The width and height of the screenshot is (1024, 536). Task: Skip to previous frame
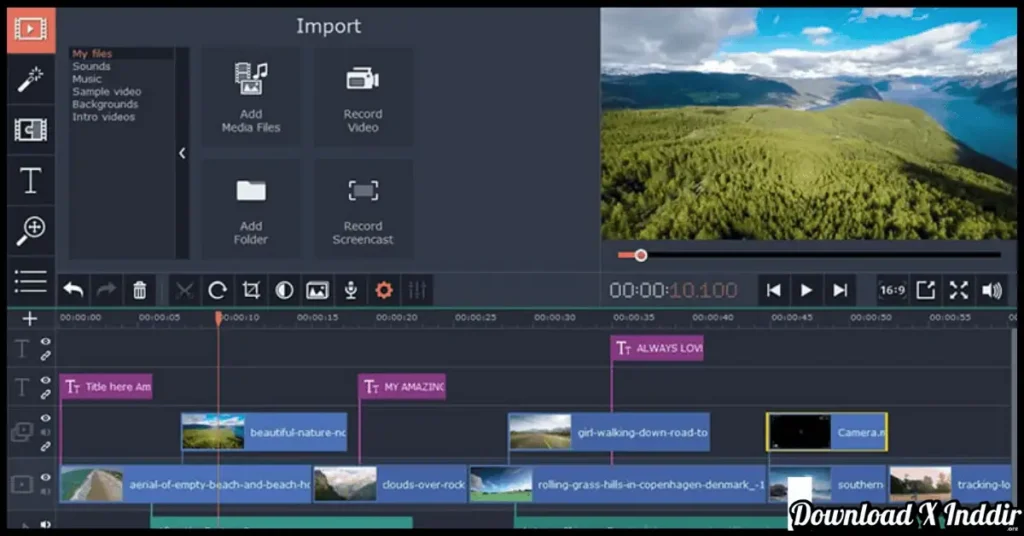[773, 290]
